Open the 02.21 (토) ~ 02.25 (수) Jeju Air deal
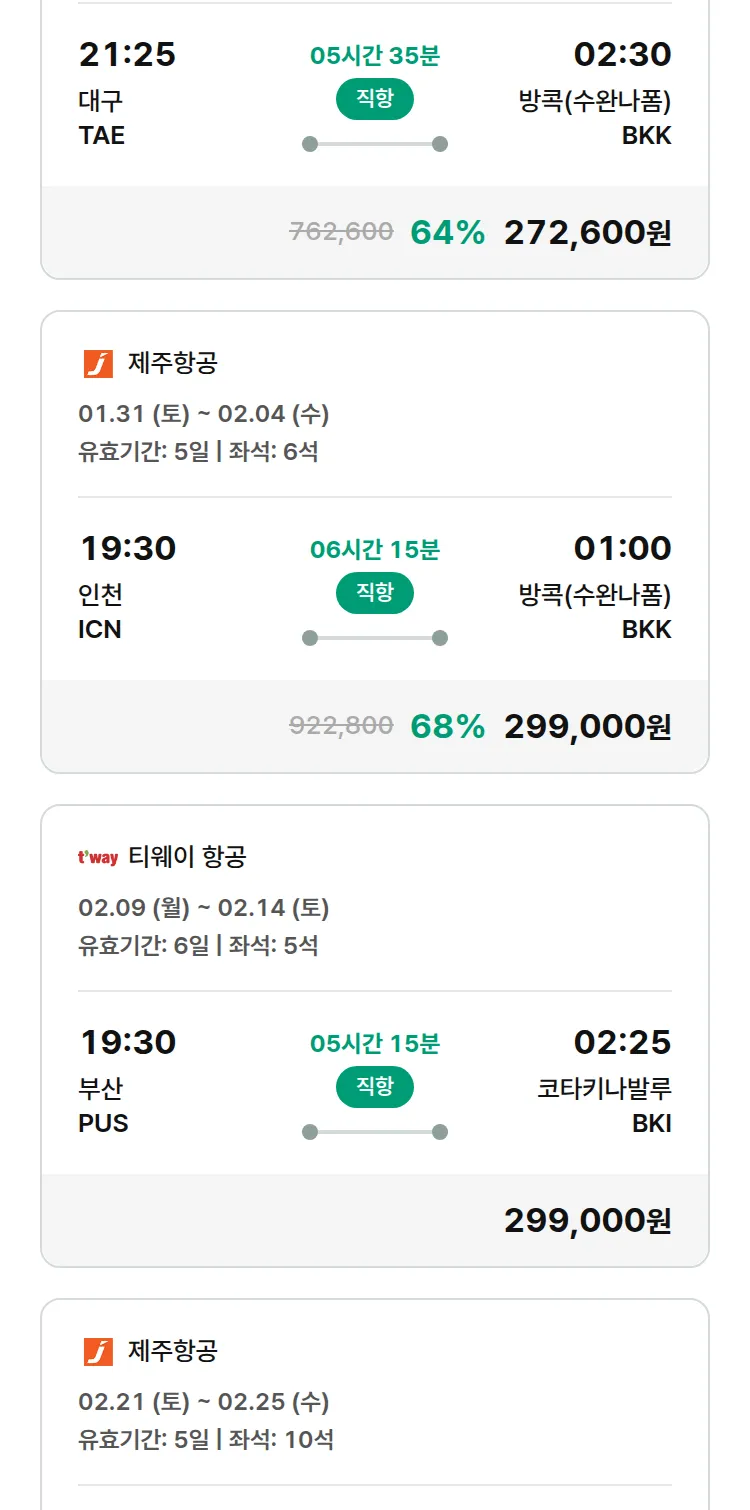Screen dimensions: 750x1510 (x=204, y=1402)
